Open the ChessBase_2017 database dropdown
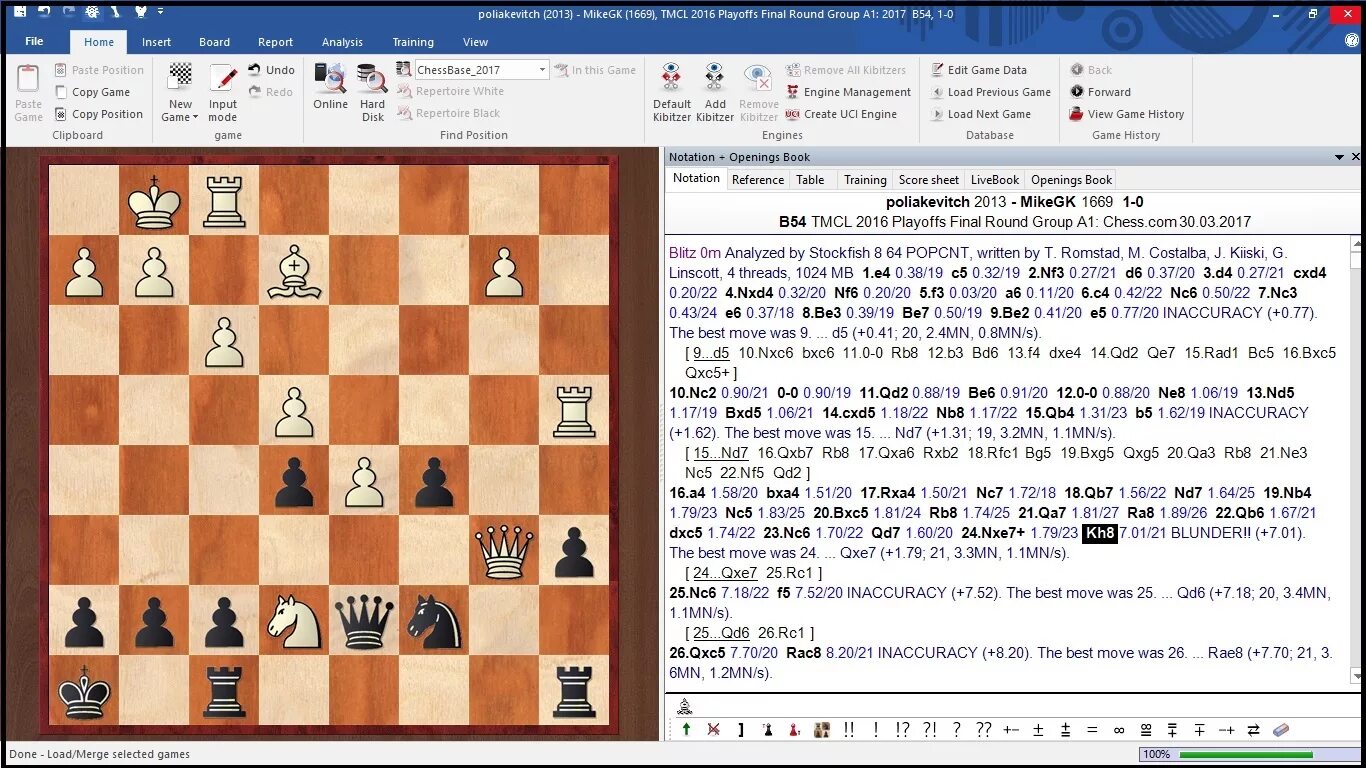Screen dimensions: 1366x768 542,70
